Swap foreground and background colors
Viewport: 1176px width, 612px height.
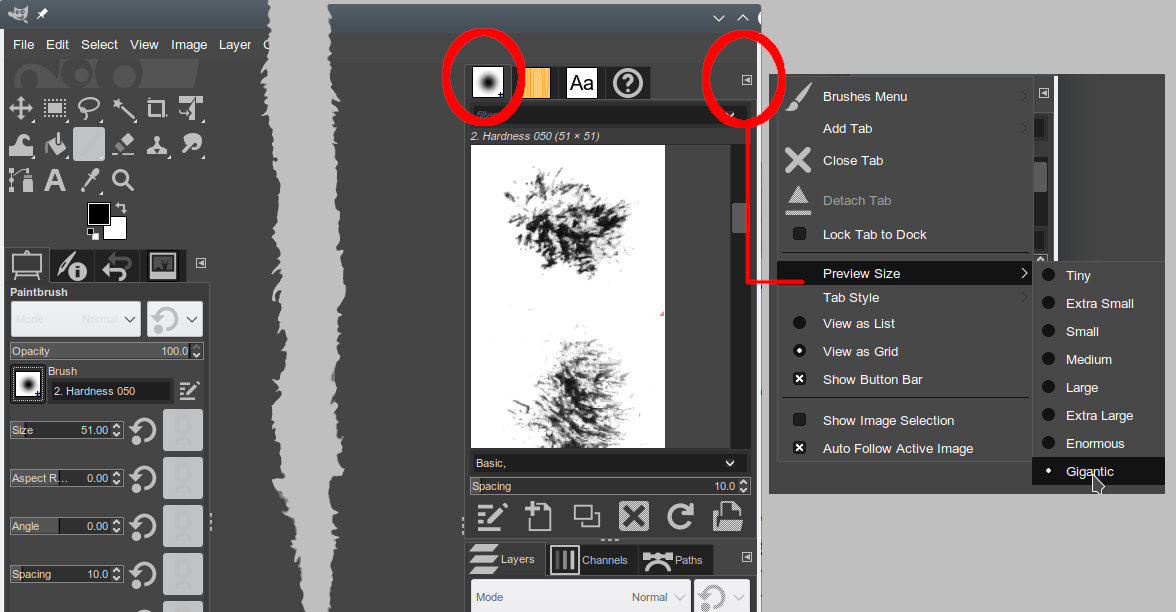[x=120, y=208]
